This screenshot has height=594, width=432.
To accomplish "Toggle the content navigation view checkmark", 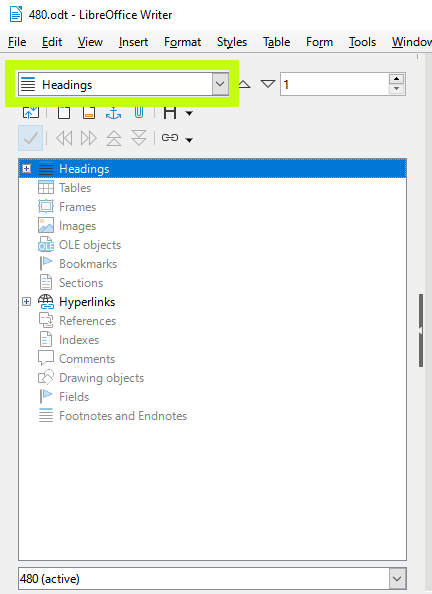I will coord(30,138).
